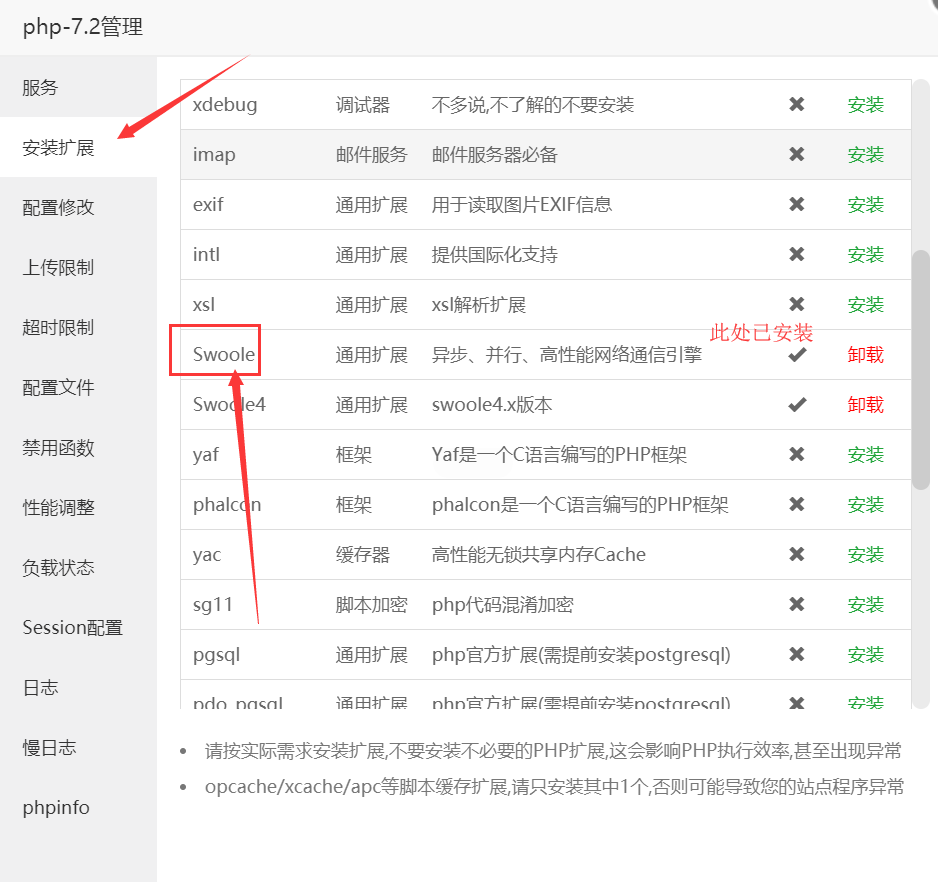Click the yaf extension name

pyautogui.click(x=206, y=455)
